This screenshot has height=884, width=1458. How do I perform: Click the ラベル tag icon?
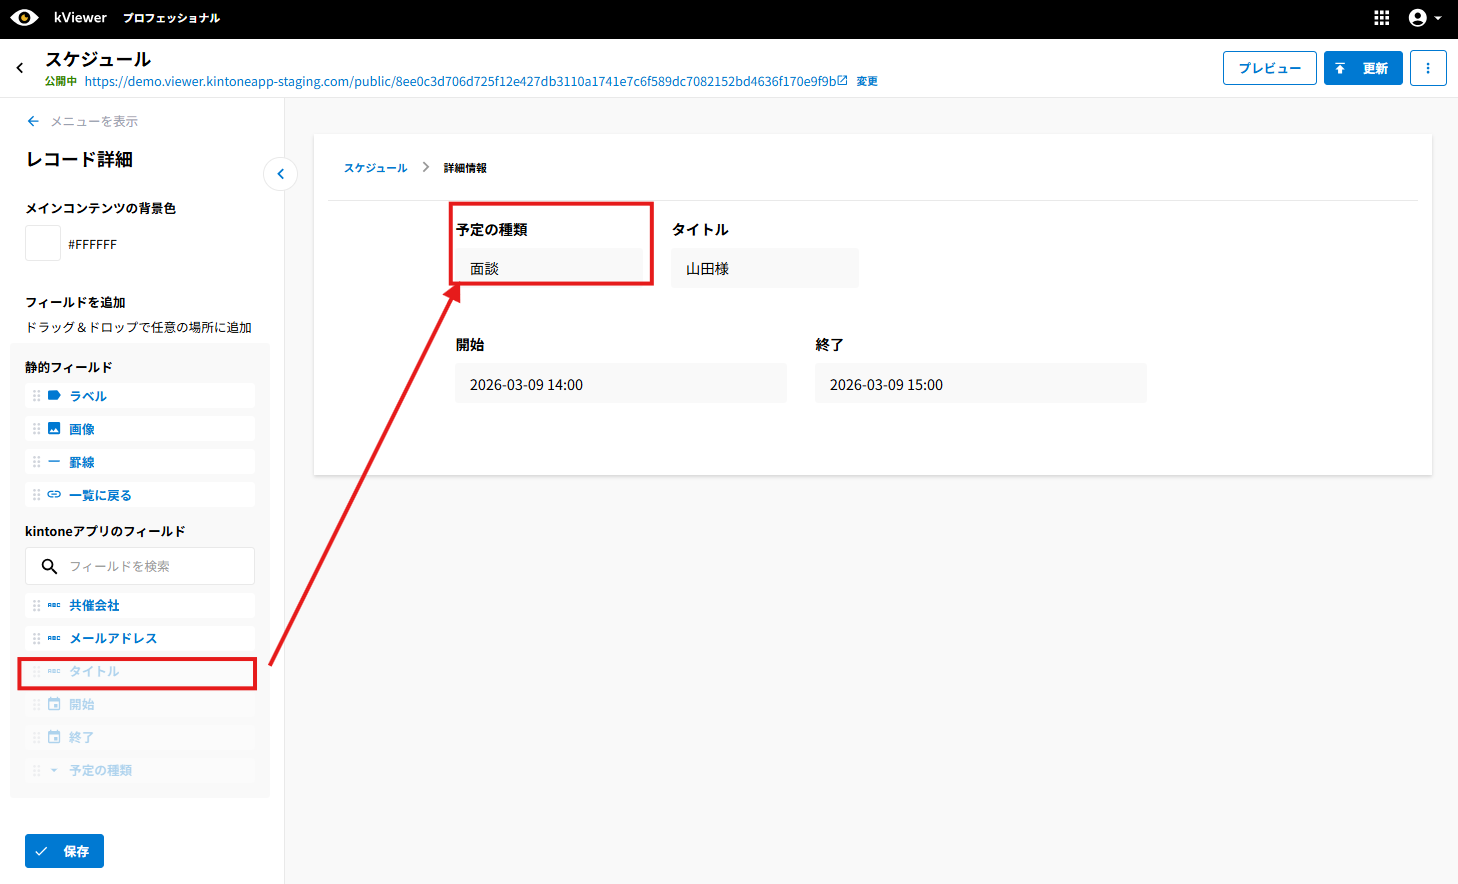(x=54, y=396)
